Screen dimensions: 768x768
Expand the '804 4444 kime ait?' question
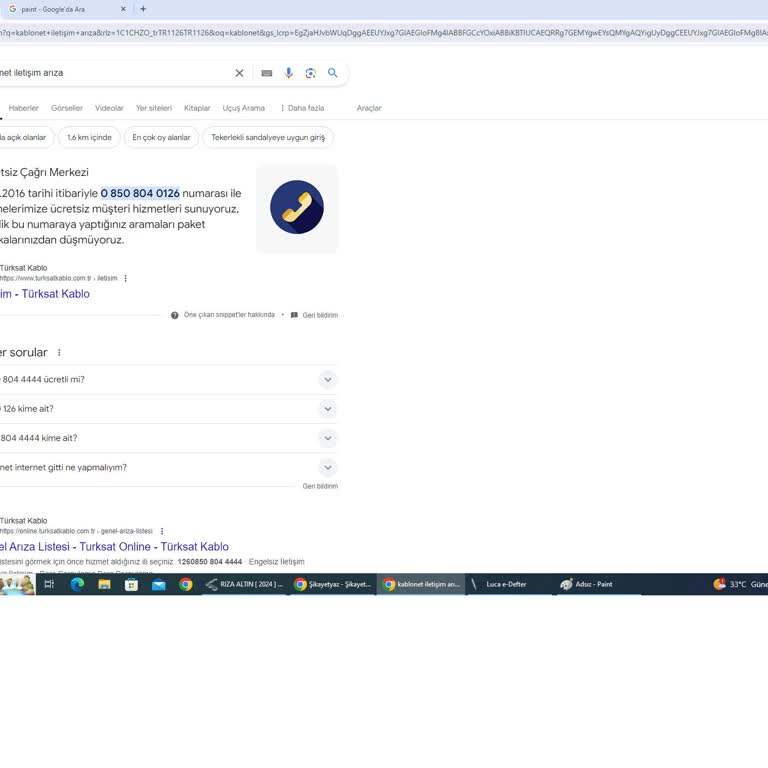[168, 438]
